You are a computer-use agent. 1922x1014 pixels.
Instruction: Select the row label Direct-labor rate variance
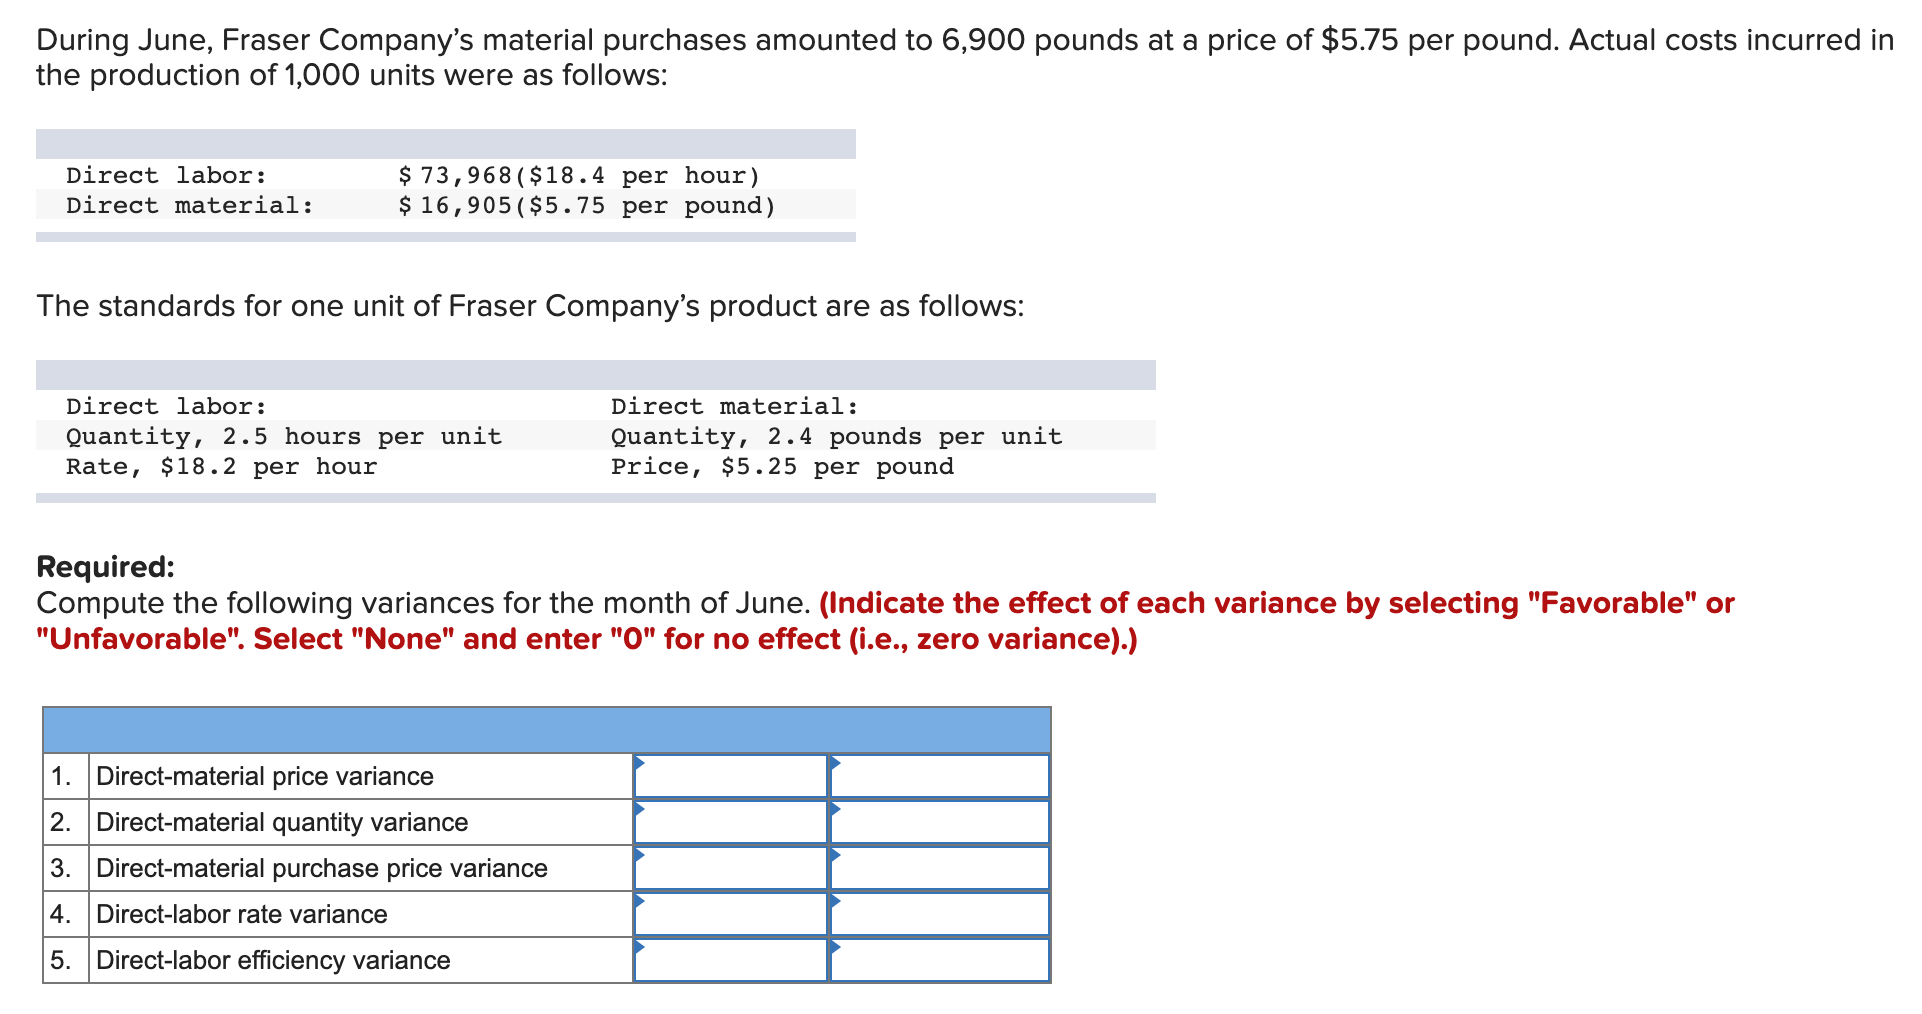click(x=241, y=914)
